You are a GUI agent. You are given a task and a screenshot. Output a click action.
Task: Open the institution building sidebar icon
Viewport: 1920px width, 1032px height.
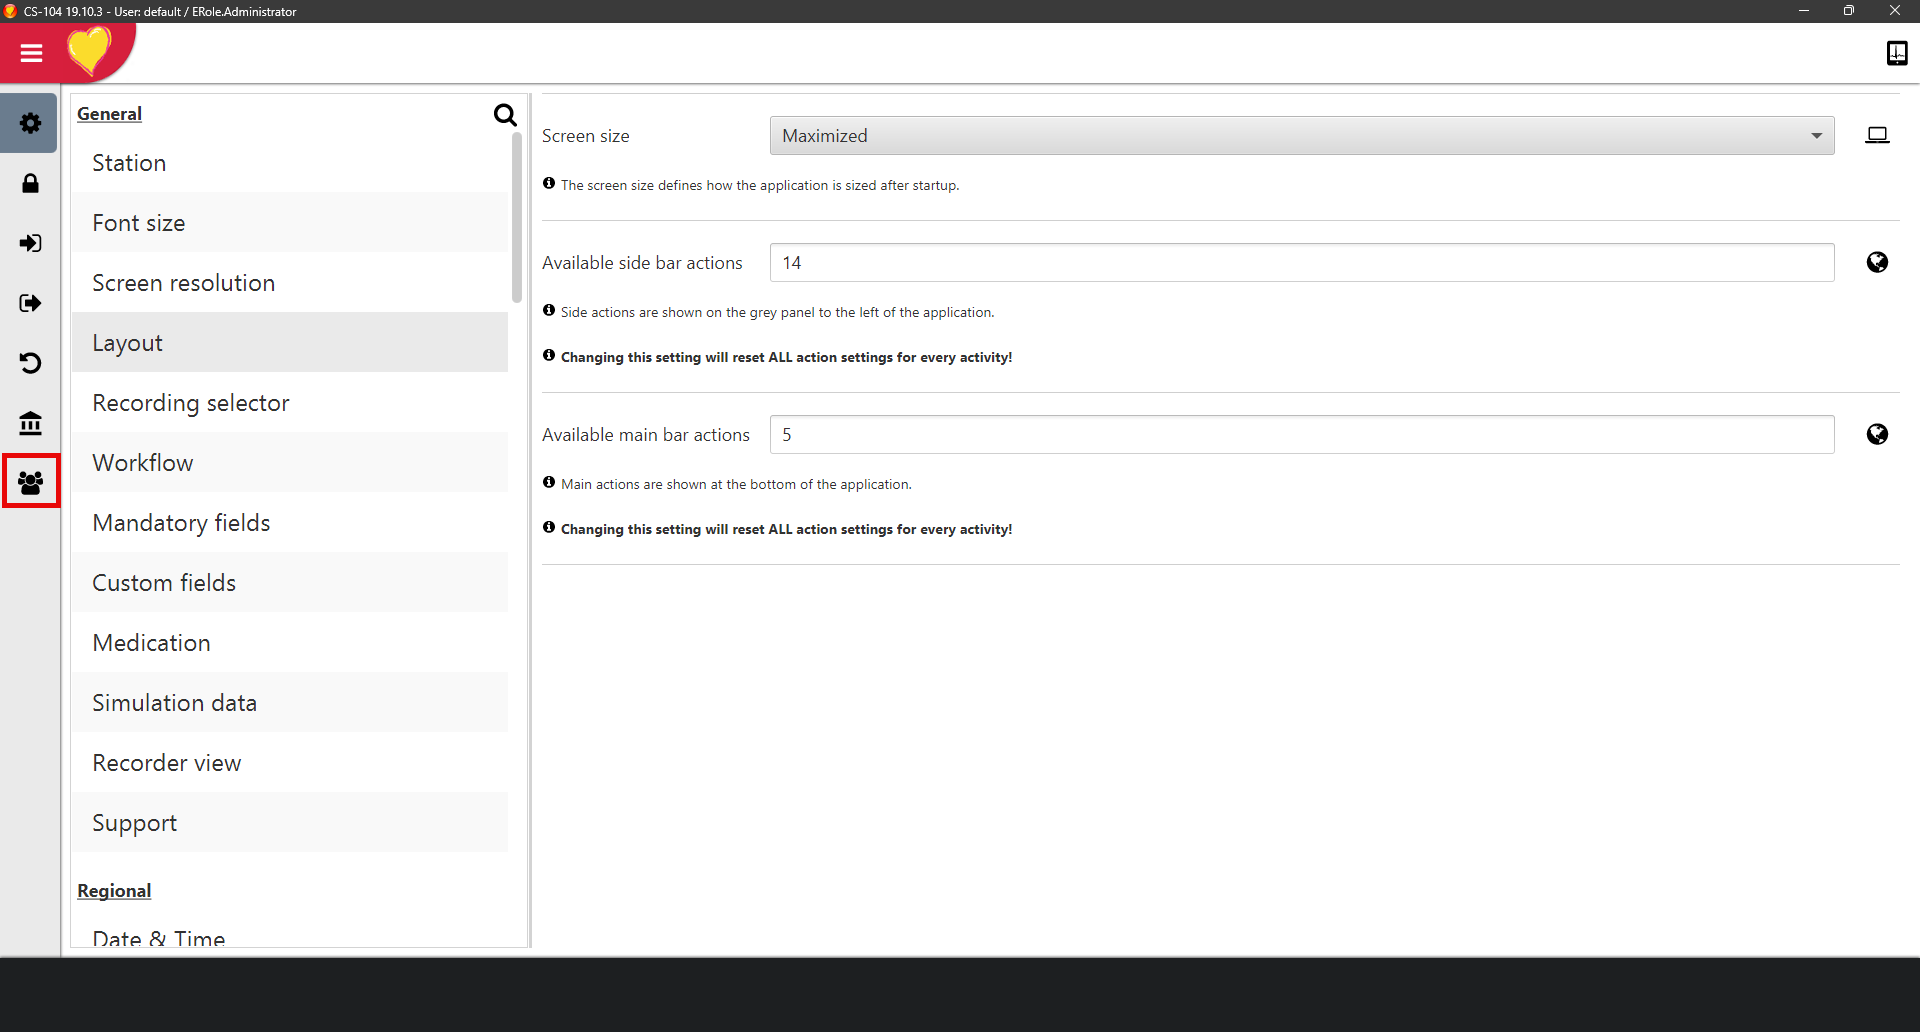[x=30, y=423]
